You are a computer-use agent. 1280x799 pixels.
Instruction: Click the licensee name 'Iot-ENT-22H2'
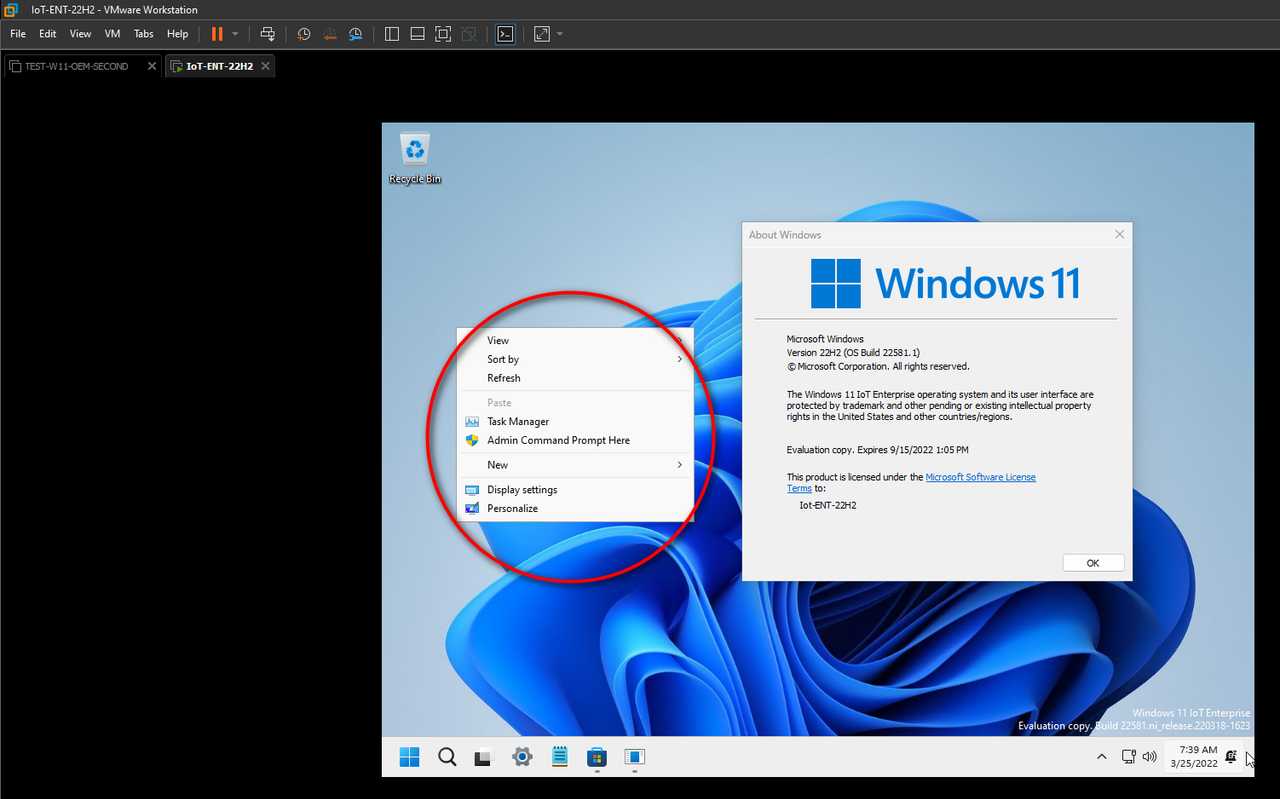pyautogui.click(x=828, y=506)
